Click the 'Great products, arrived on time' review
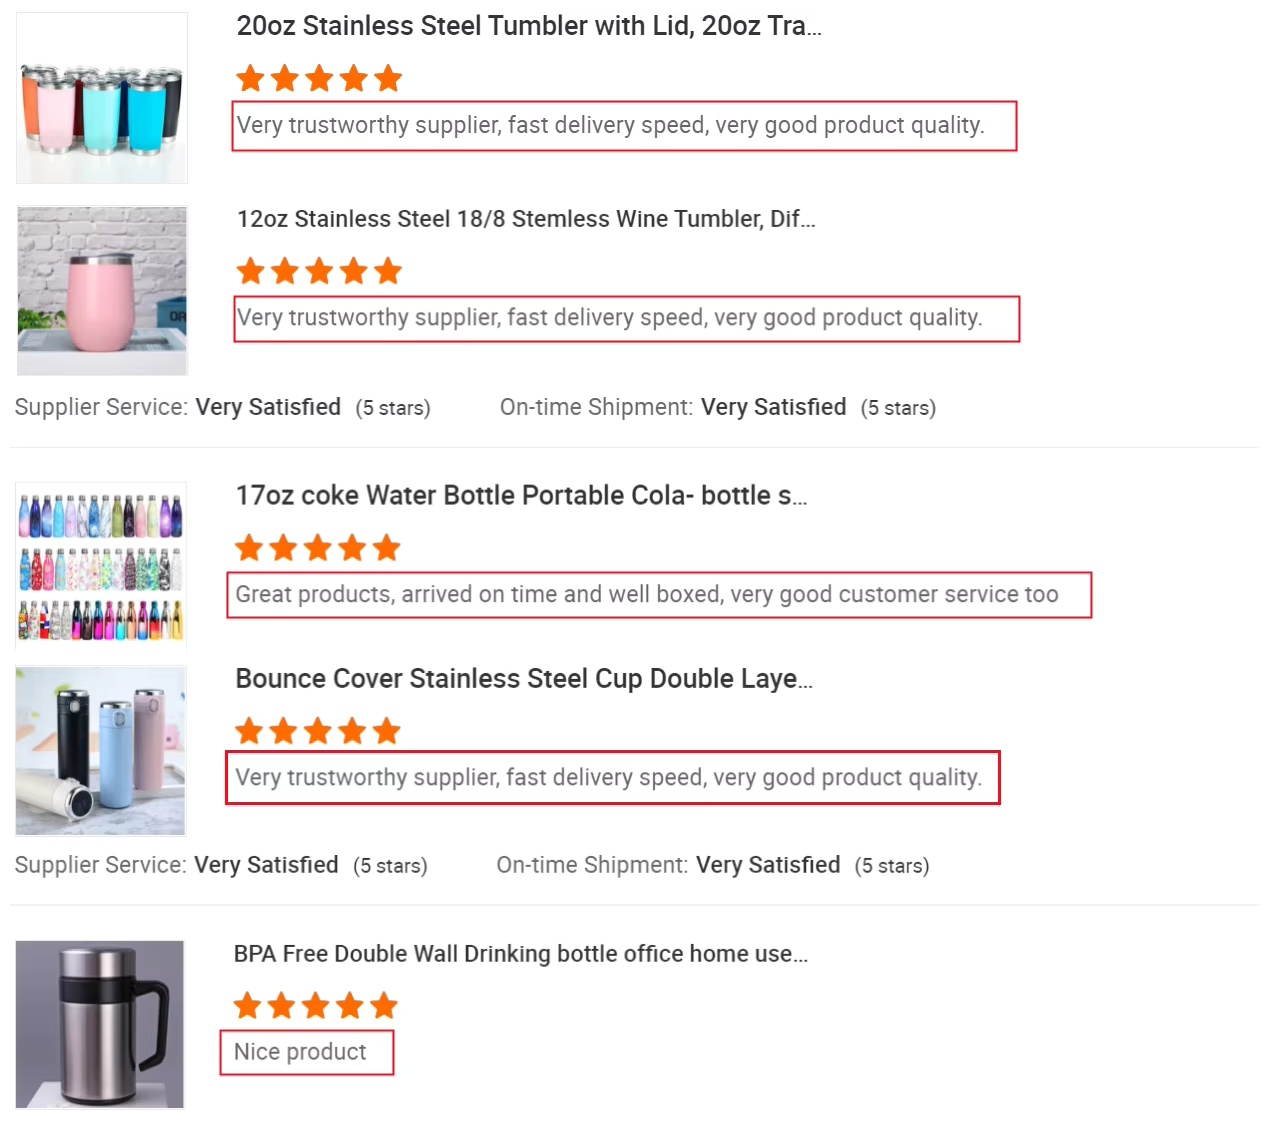 tap(647, 595)
